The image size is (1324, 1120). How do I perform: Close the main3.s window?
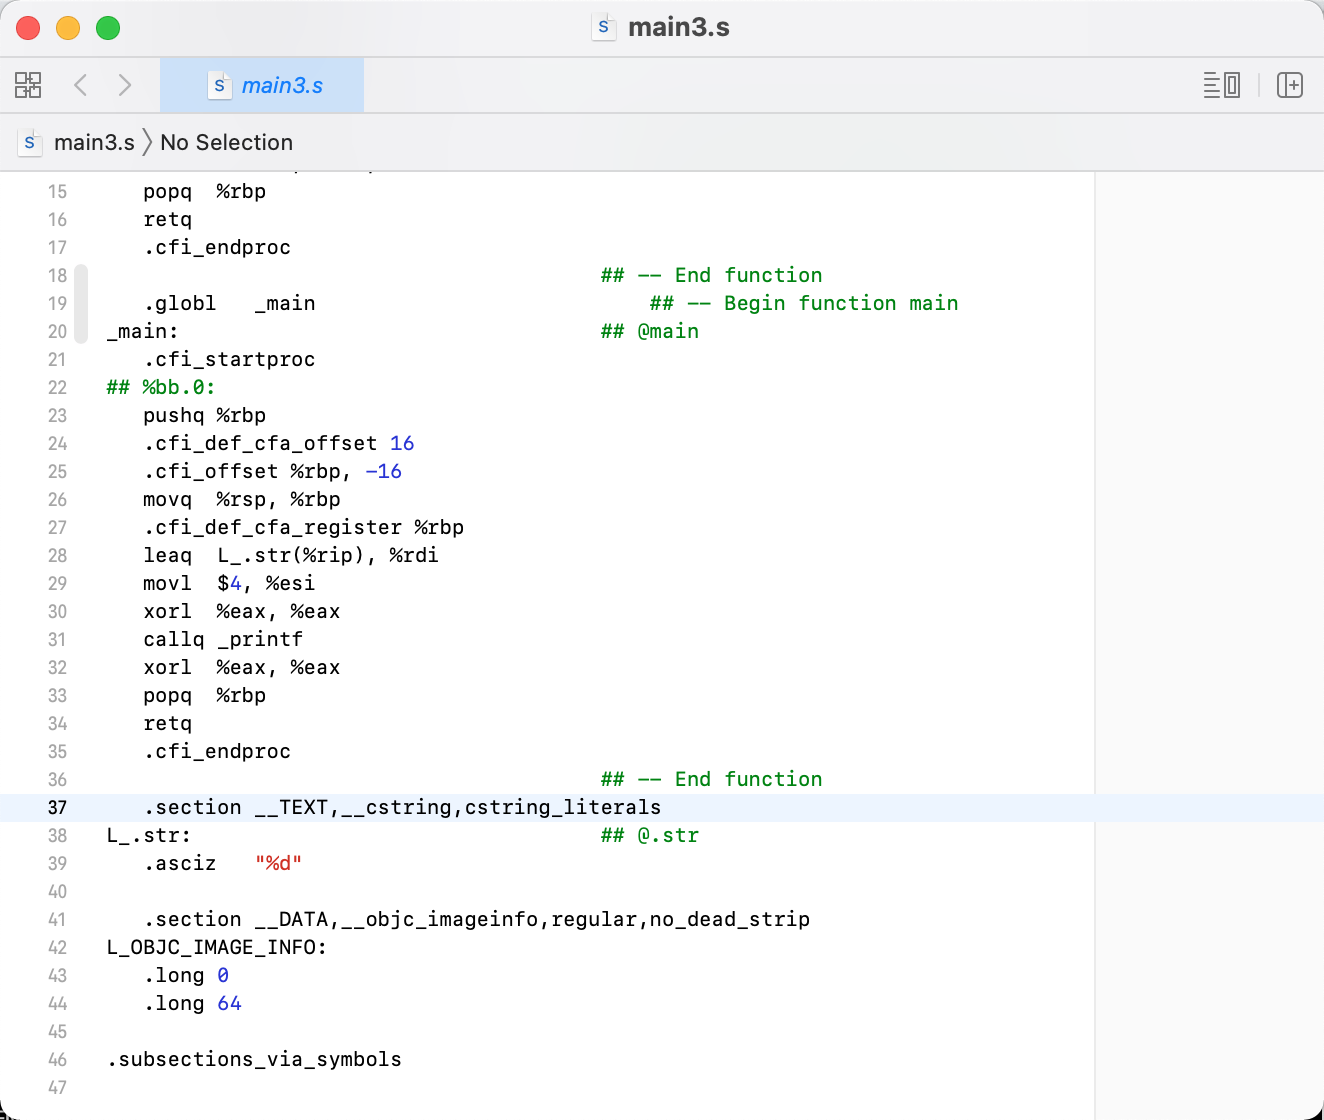pos(28,28)
